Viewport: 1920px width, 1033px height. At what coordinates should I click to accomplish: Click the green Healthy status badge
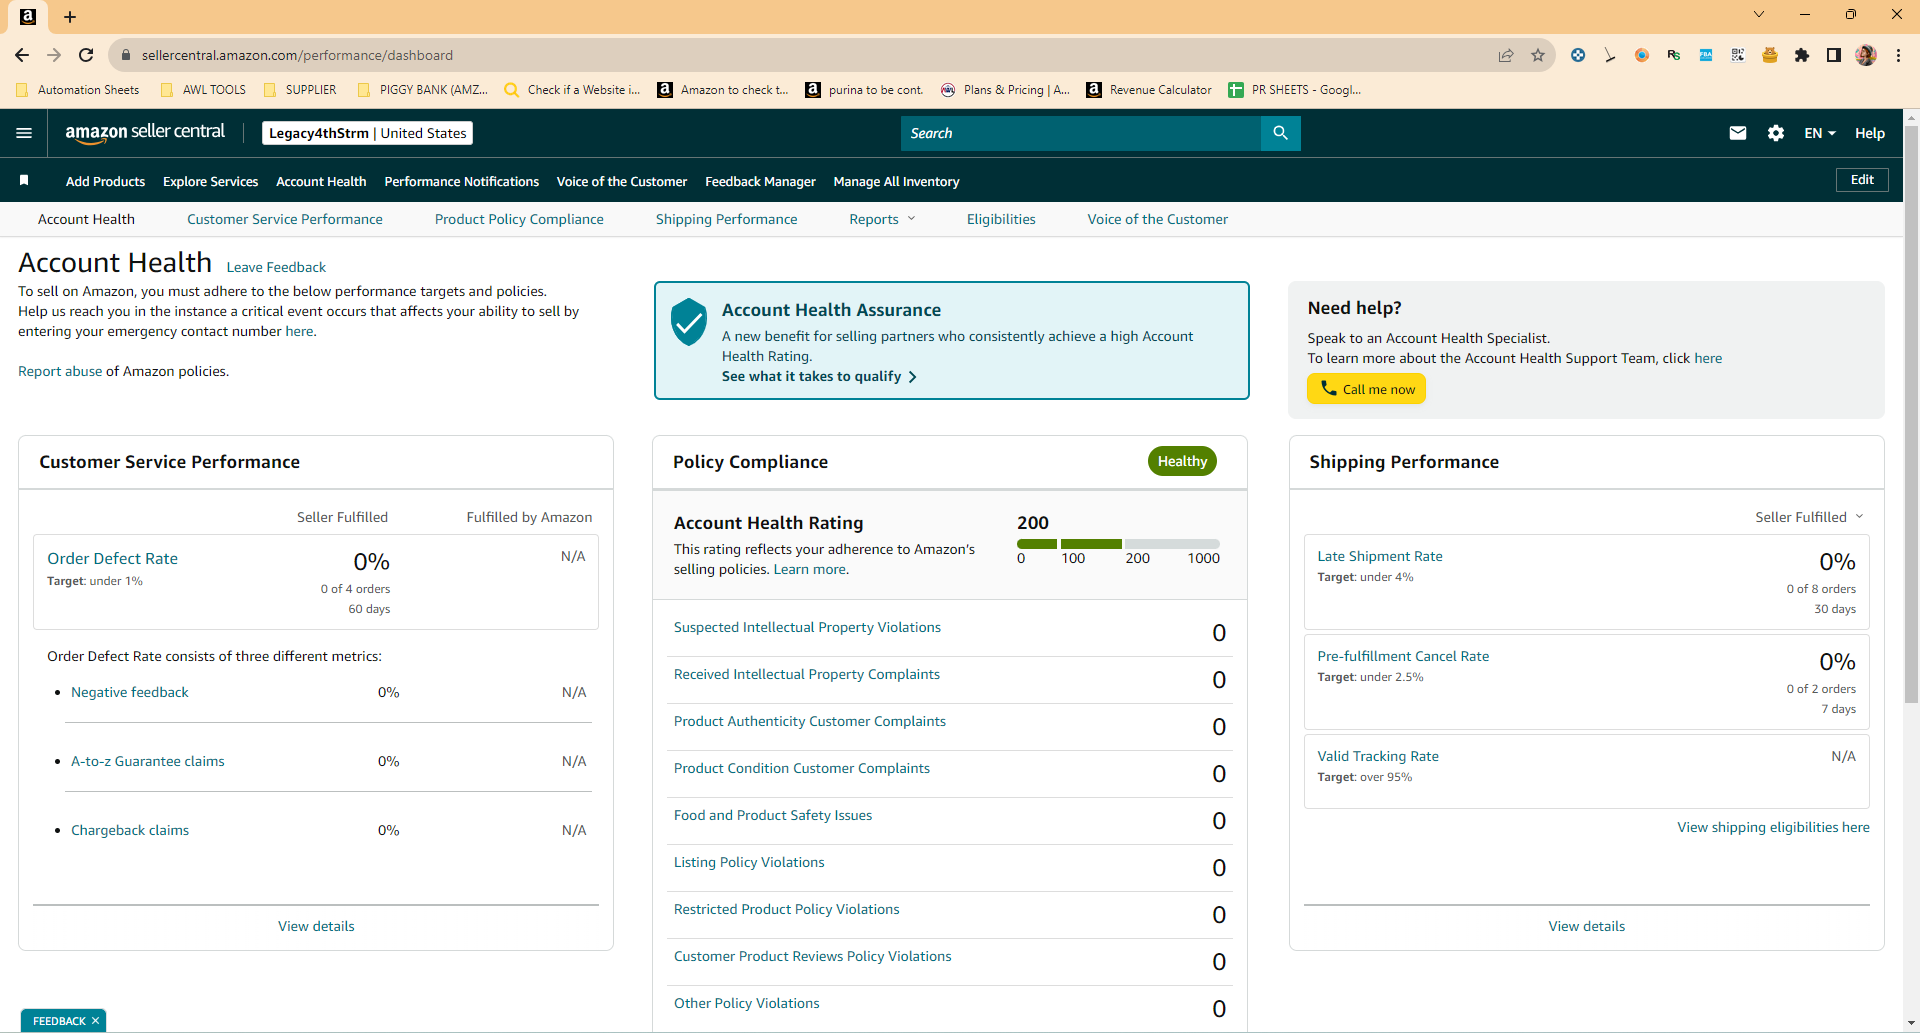coord(1182,461)
